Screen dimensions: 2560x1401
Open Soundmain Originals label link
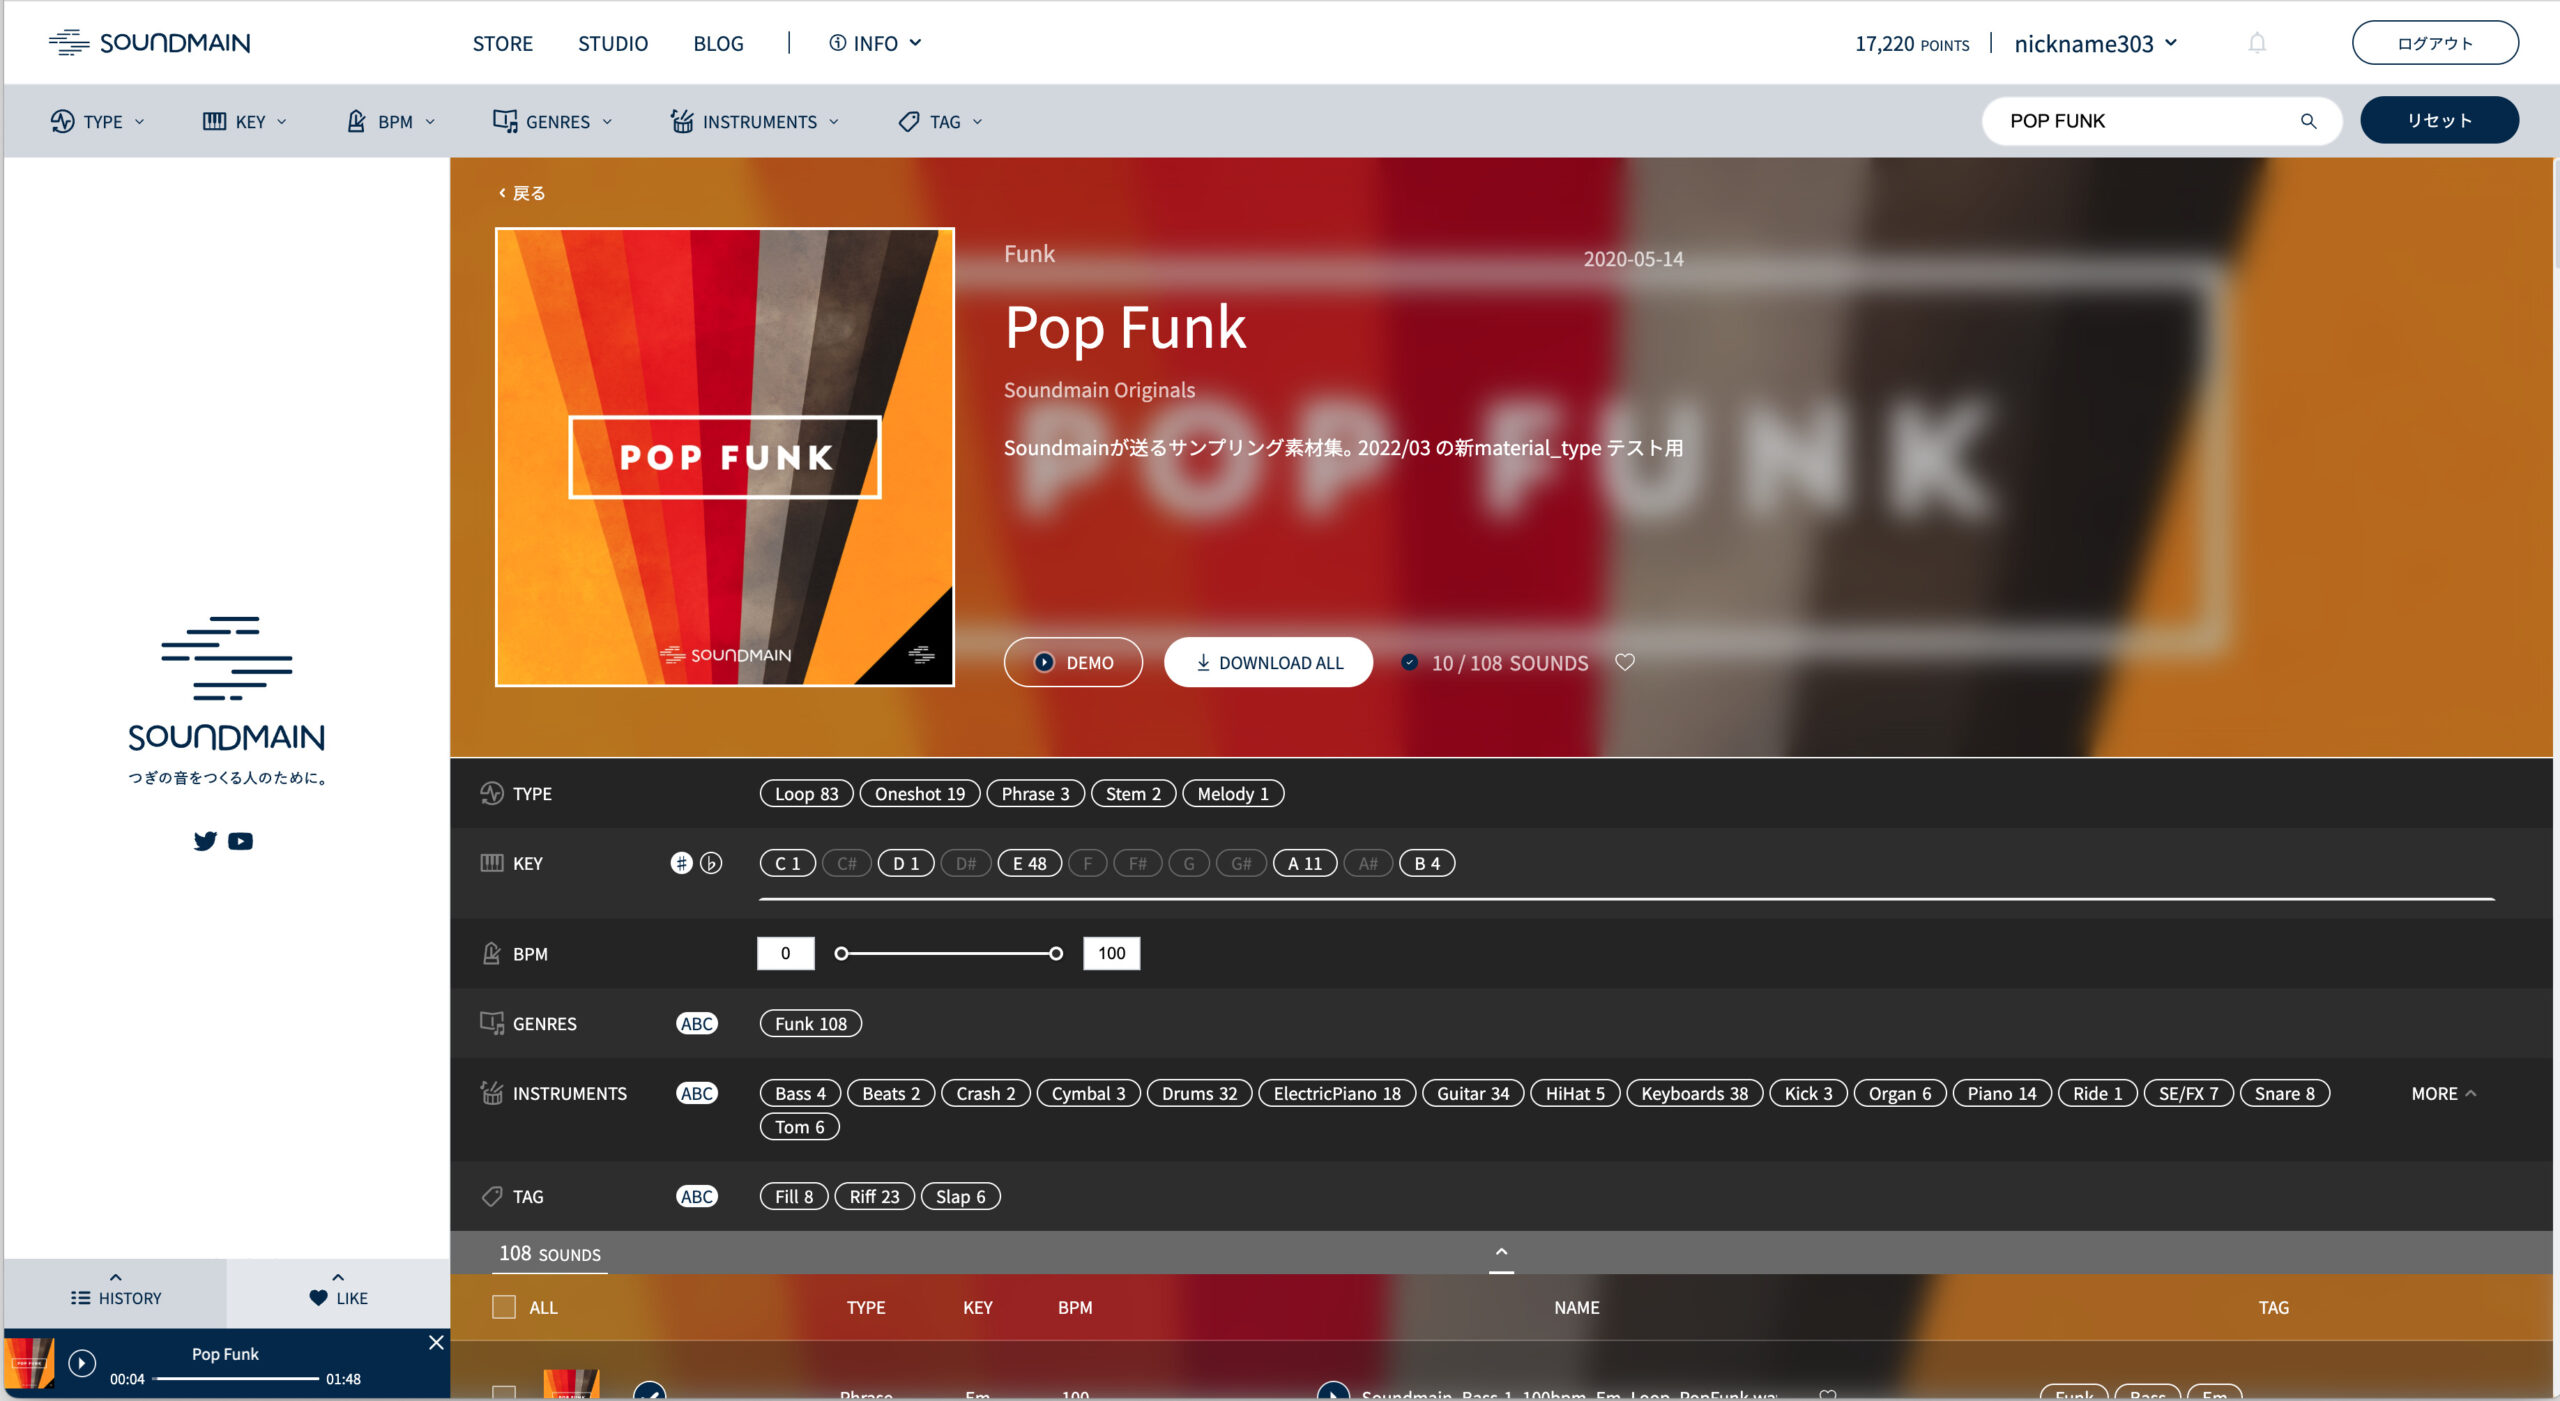1099,390
